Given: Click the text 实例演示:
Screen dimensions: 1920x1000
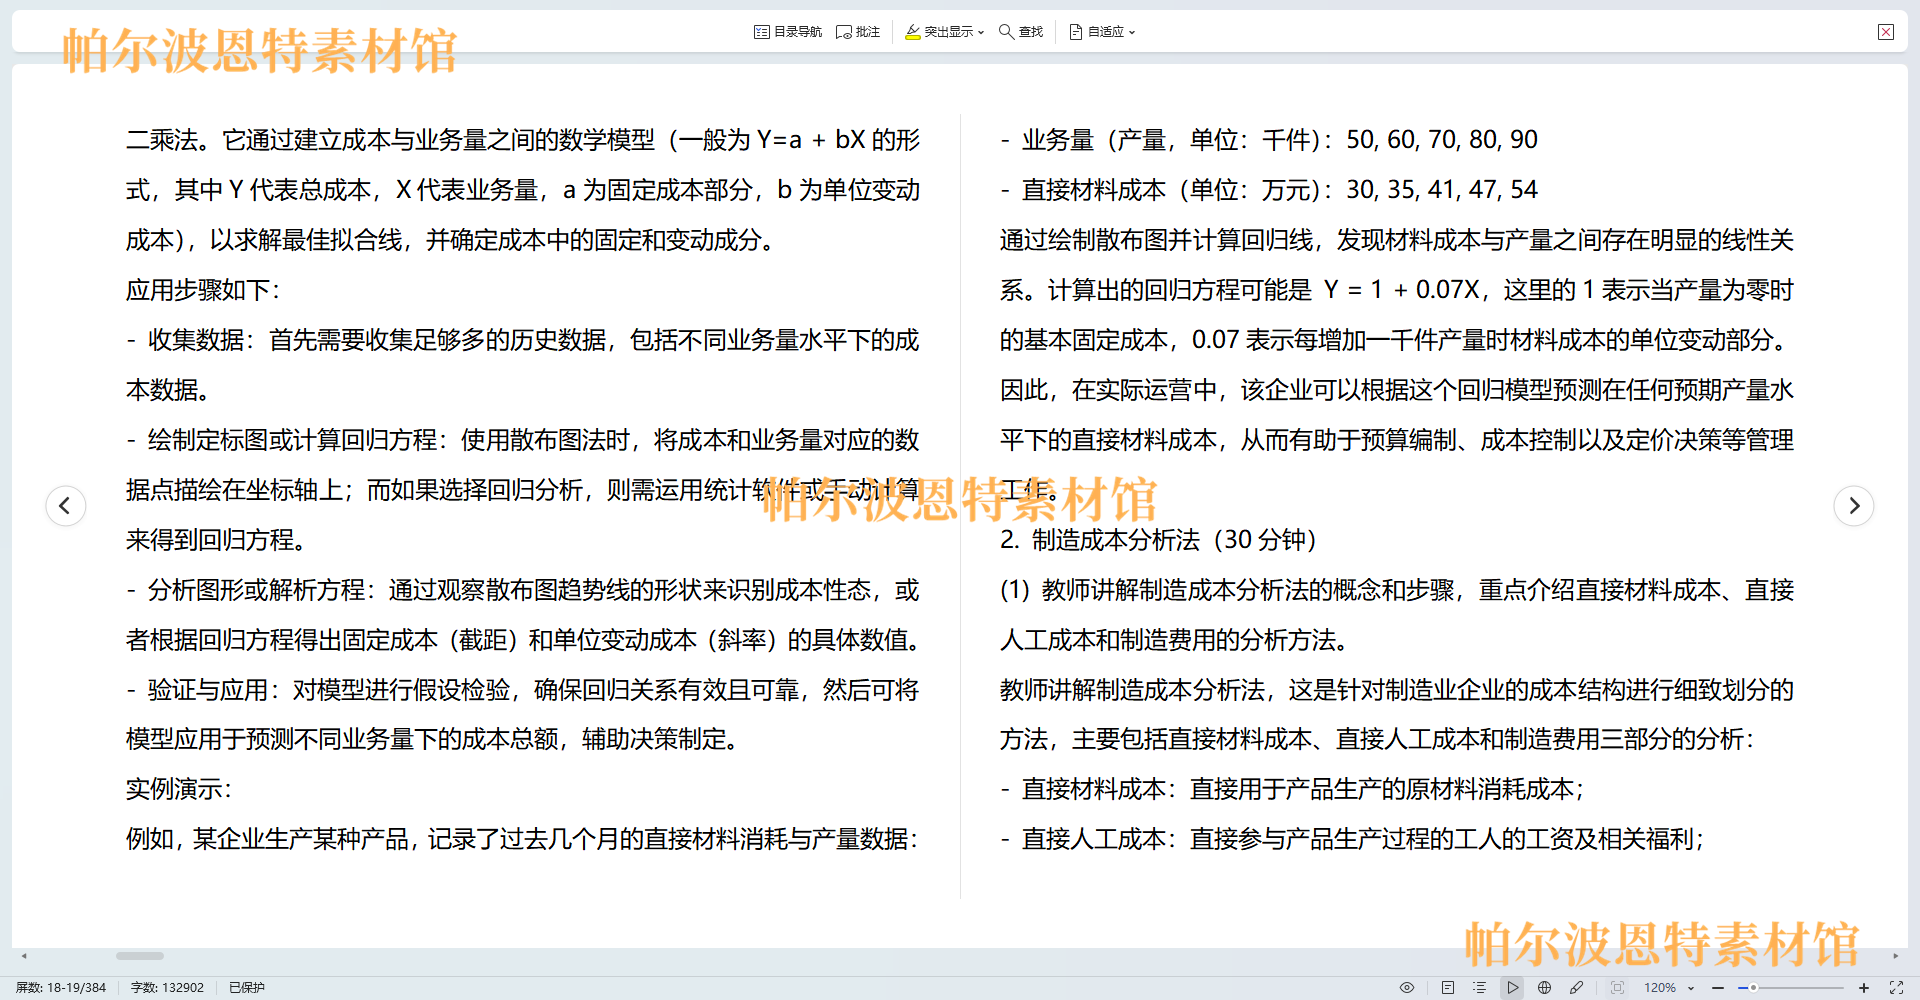Looking at the screenshot, I should [x=179, y=789].
